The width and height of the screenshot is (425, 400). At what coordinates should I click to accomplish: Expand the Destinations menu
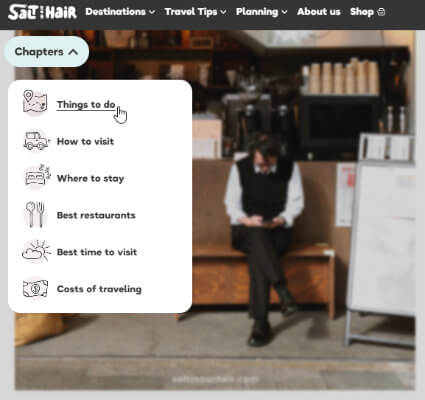coord(120,12)
